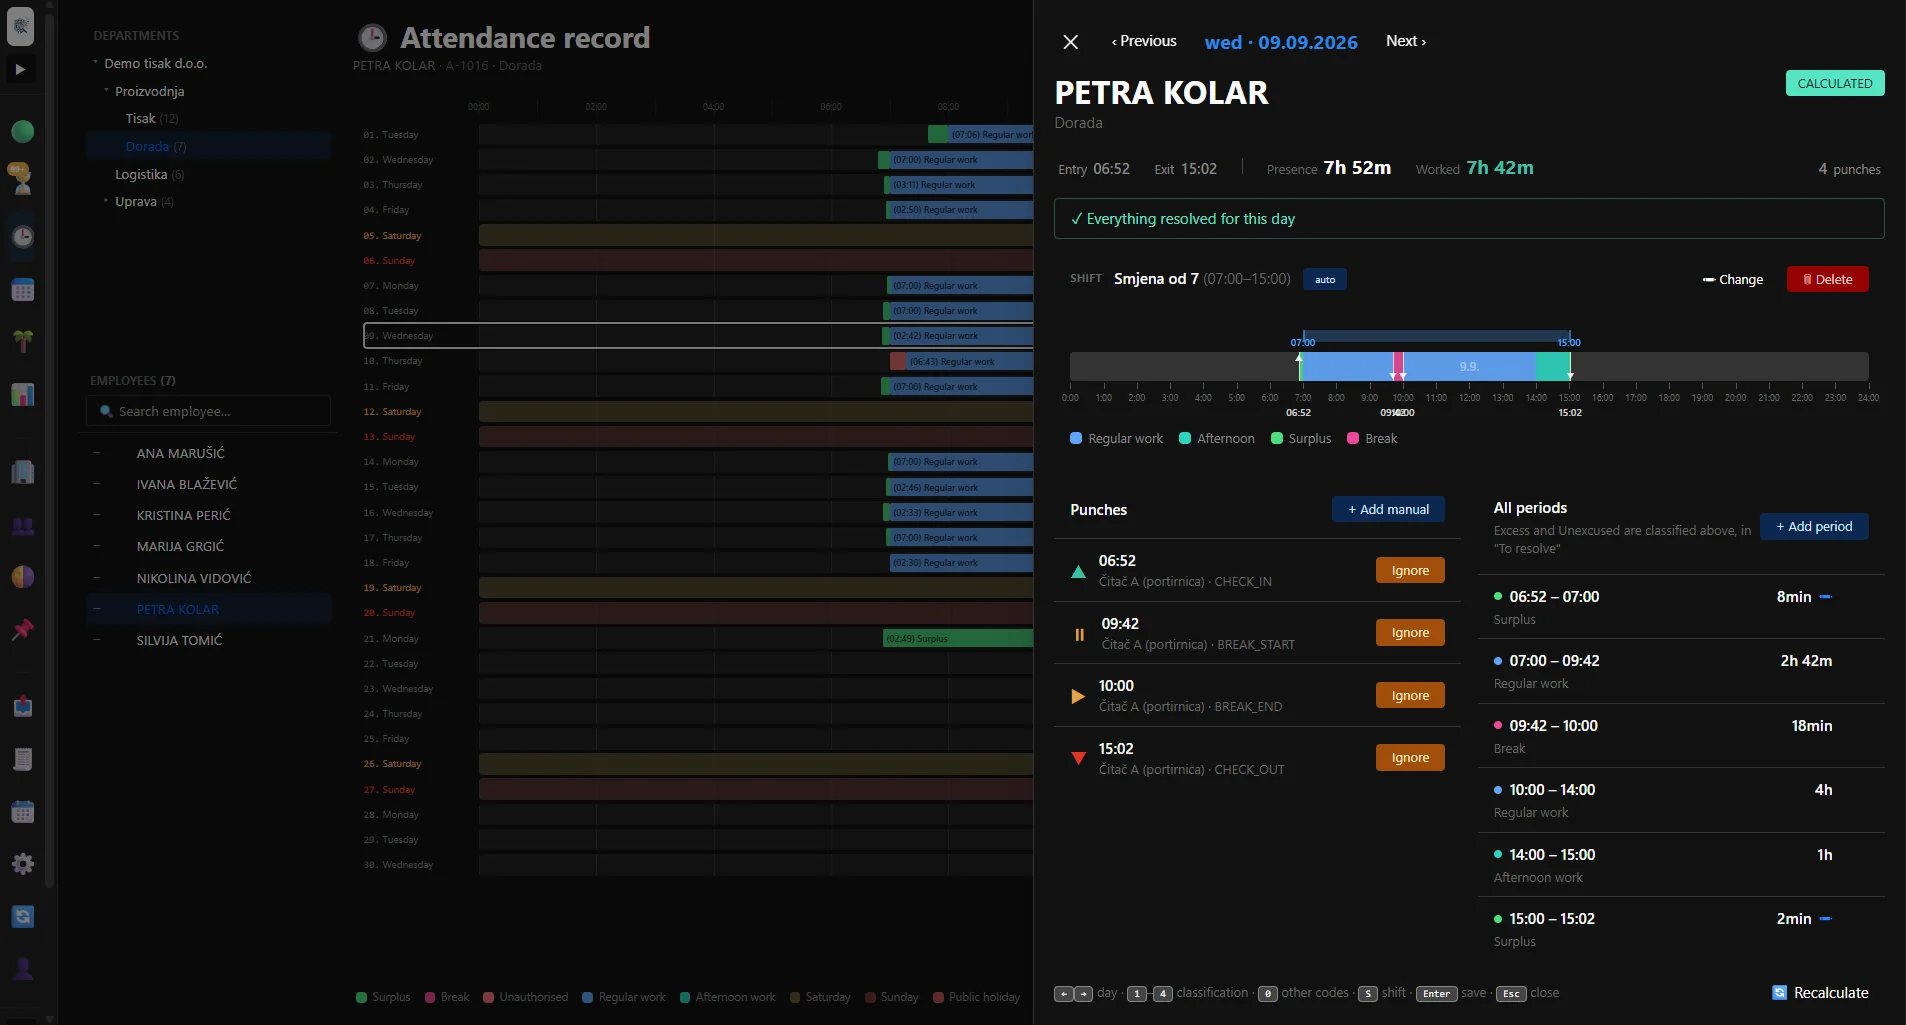Focus the Search employee field
1906x1025 pixels.
tap(208, 411)
